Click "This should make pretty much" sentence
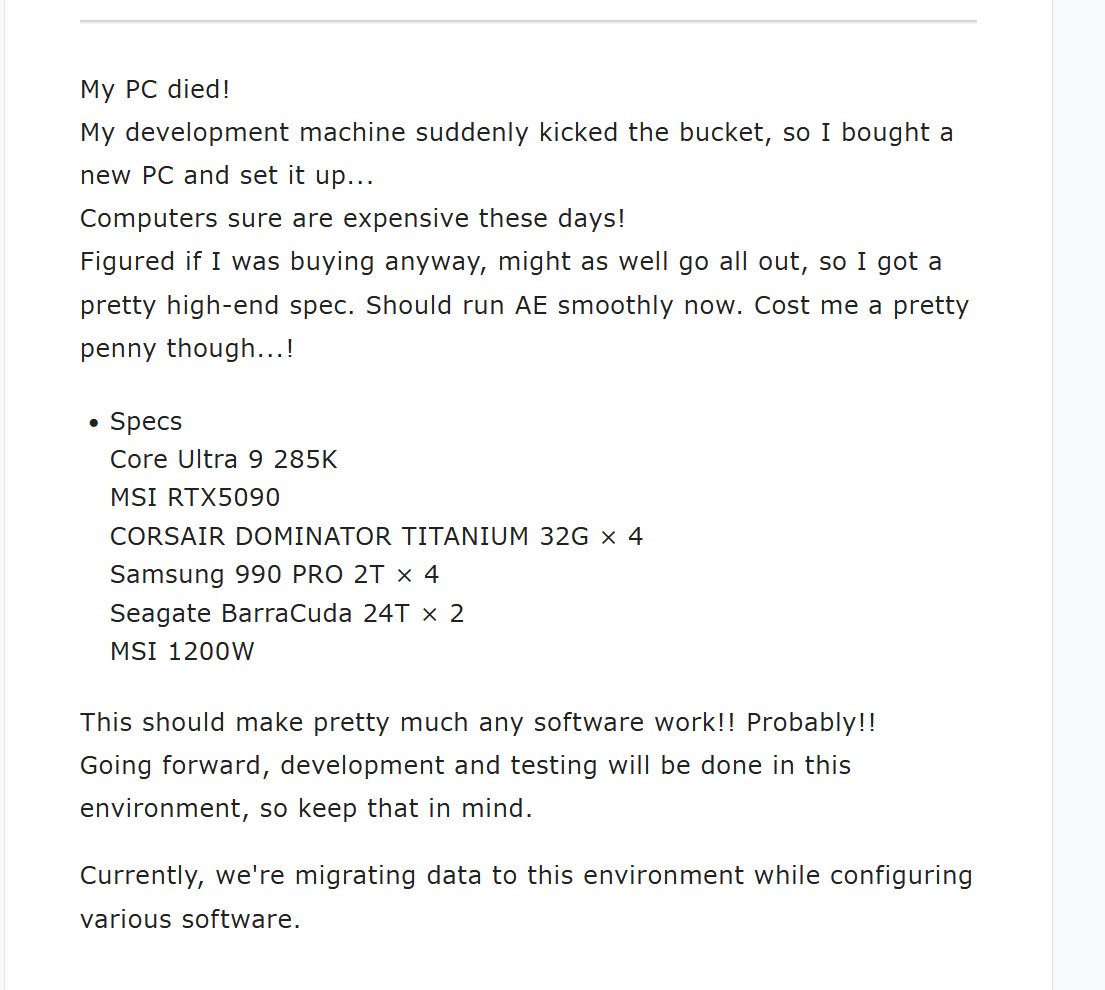The image size is (1105, 990). click(300, 722)
